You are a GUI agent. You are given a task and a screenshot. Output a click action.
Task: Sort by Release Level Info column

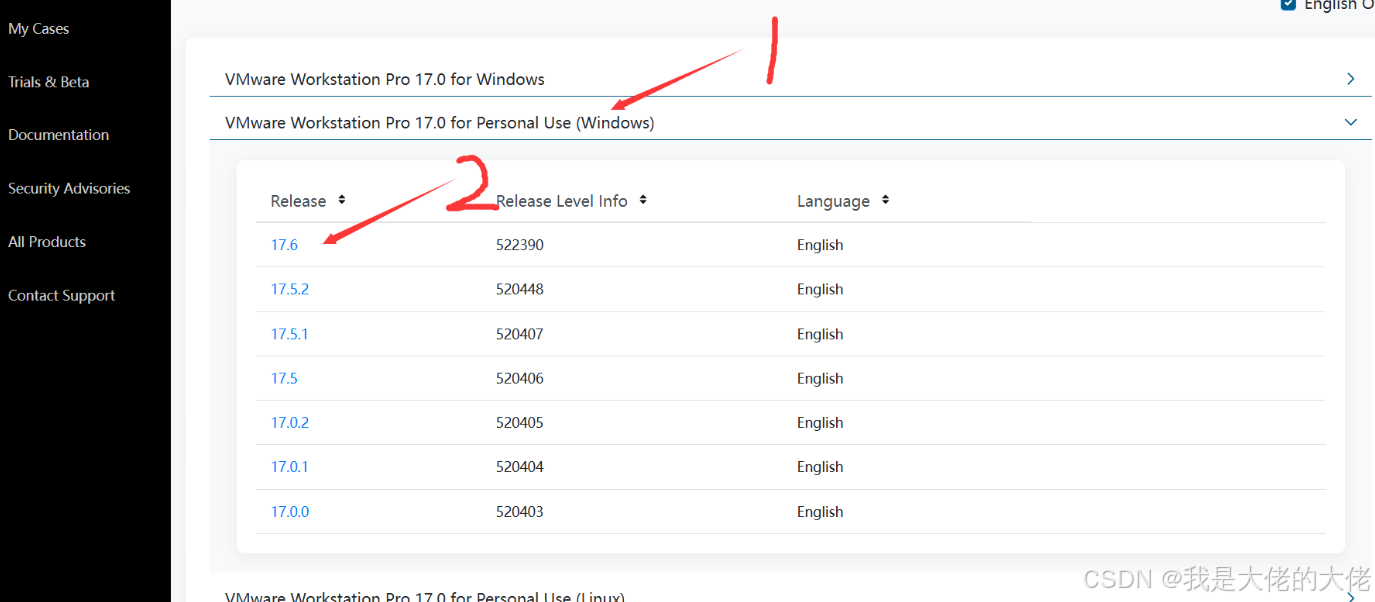click(x=642, y=200)
